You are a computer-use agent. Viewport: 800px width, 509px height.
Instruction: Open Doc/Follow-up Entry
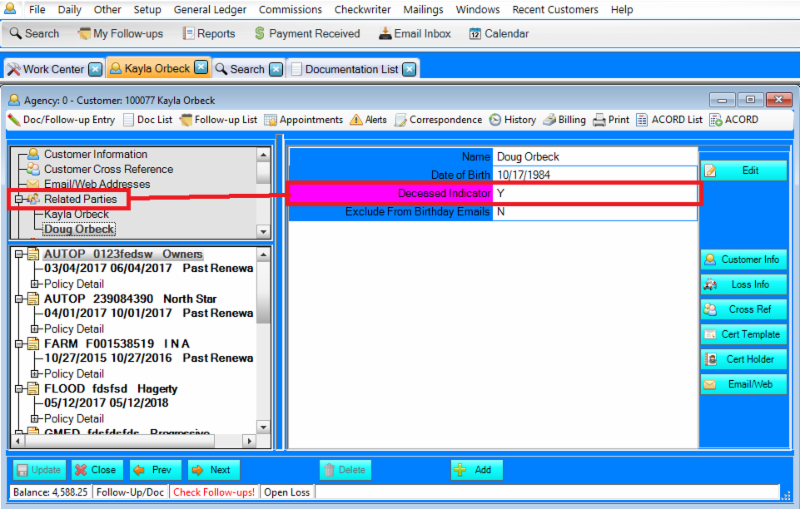pyautogui.click(x=61, y=120)
